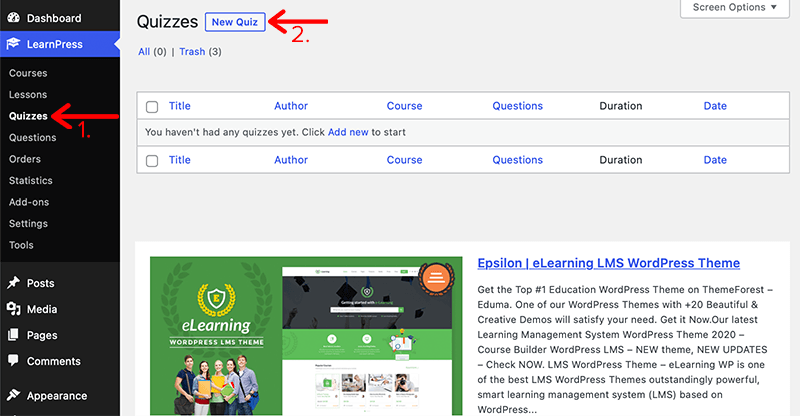Open the Pages menu
The width and height of the screenshot is (800, 416).
[60, 335]
